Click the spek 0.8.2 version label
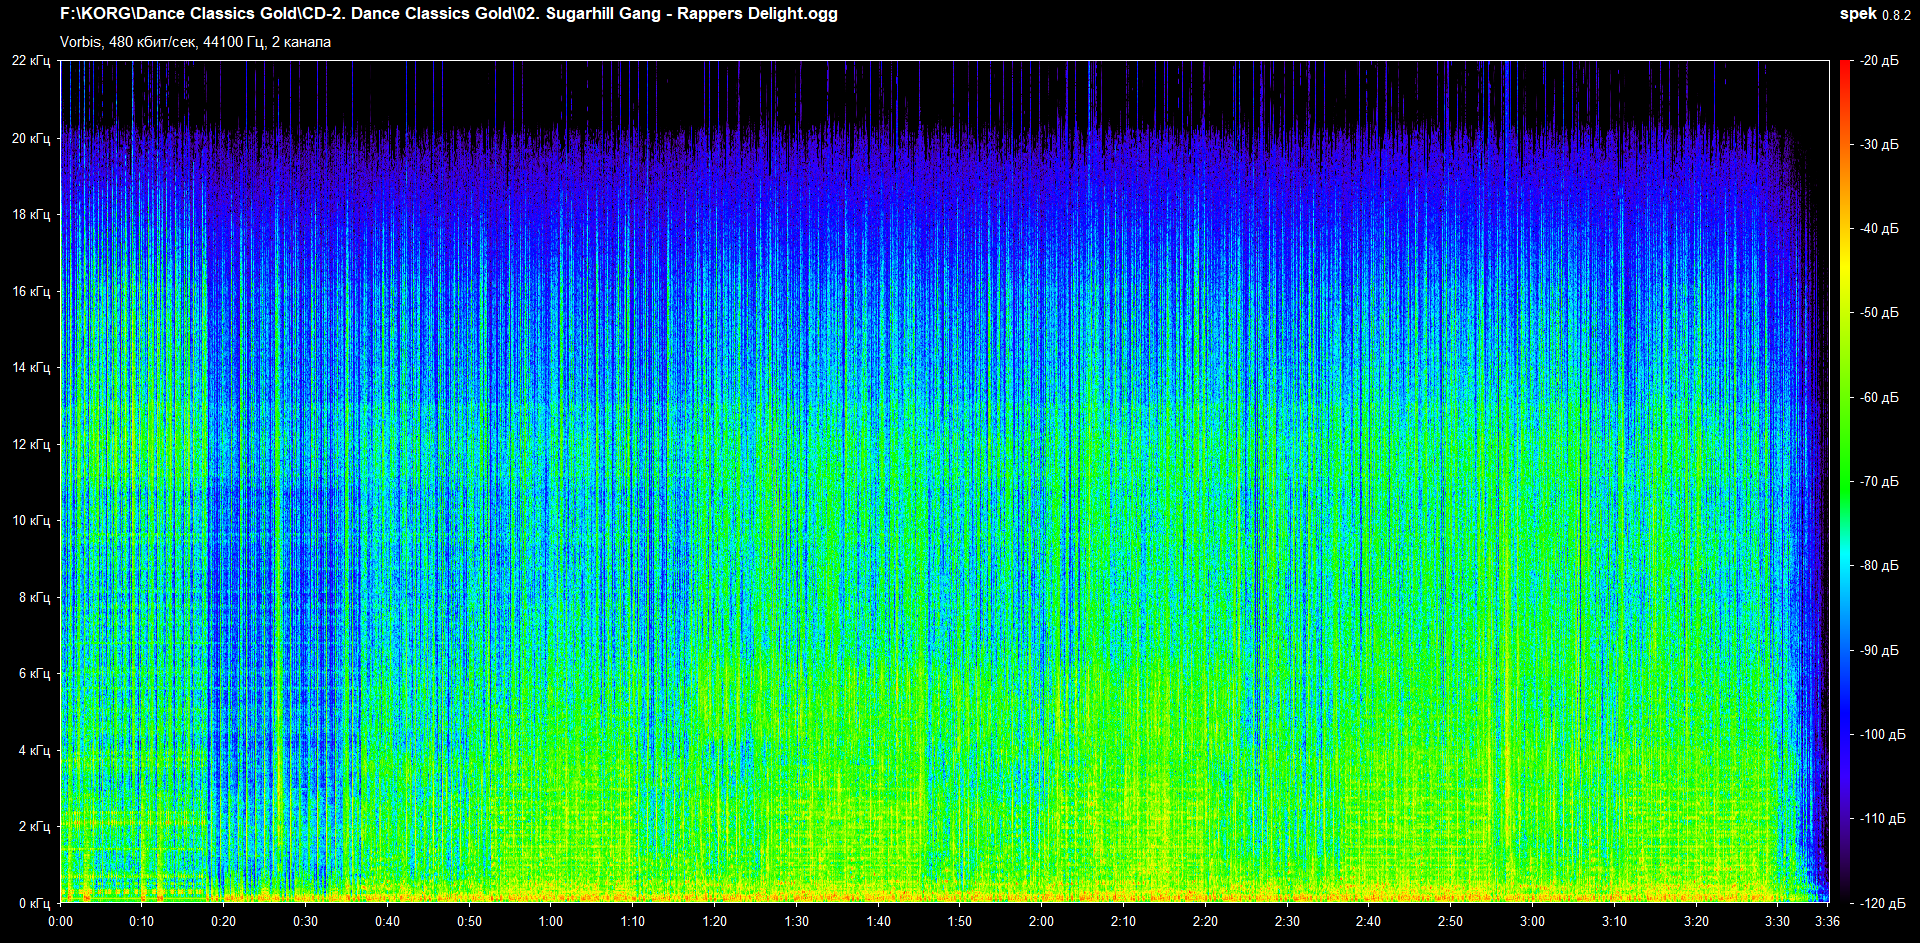This screenshot has height=943, width=1920. tap(1874, 14)
